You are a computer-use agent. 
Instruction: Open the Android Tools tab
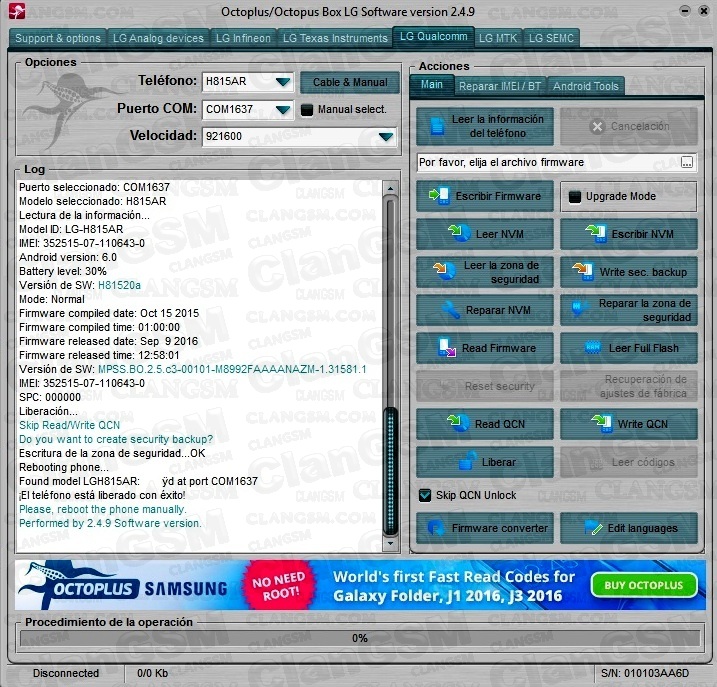click(586, 86)
